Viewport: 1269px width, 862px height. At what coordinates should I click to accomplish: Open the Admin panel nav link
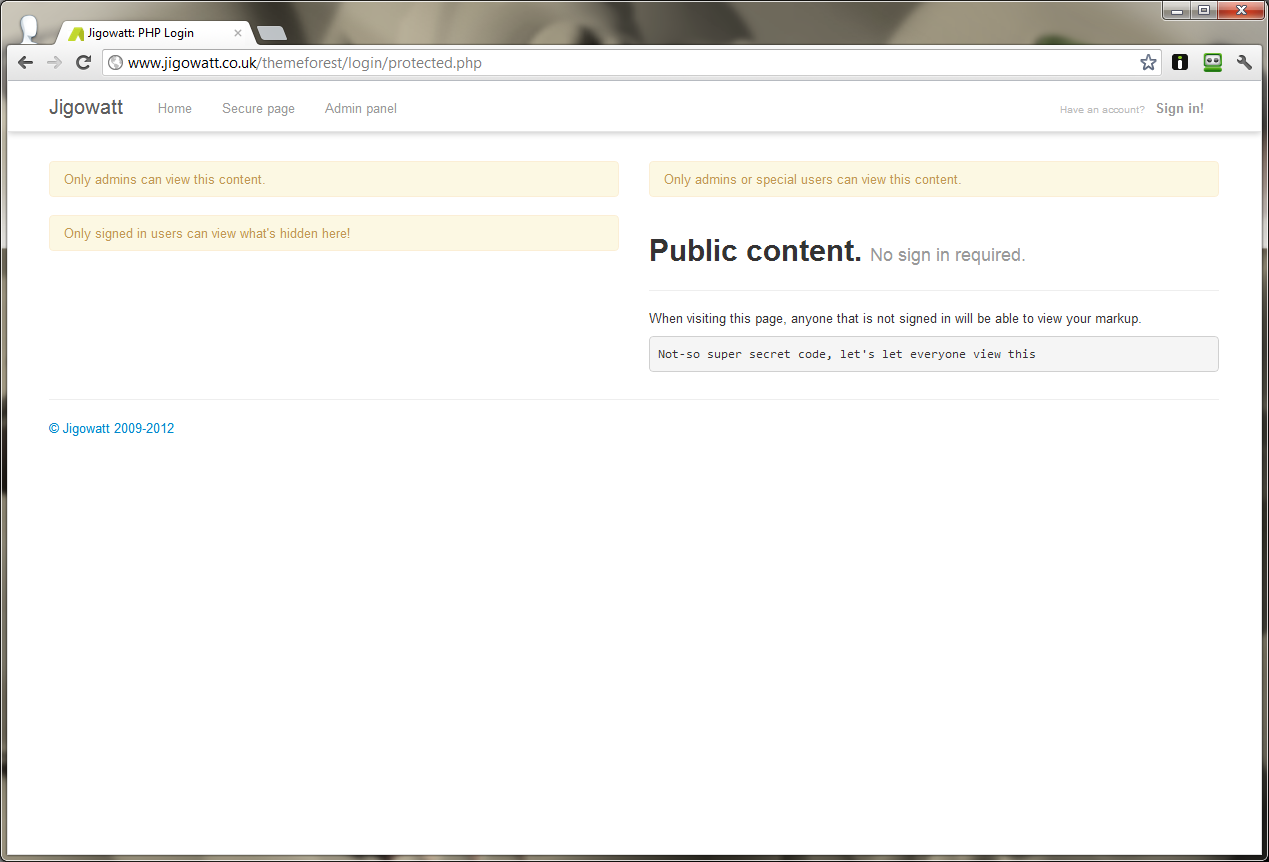(x=361, y=108)
